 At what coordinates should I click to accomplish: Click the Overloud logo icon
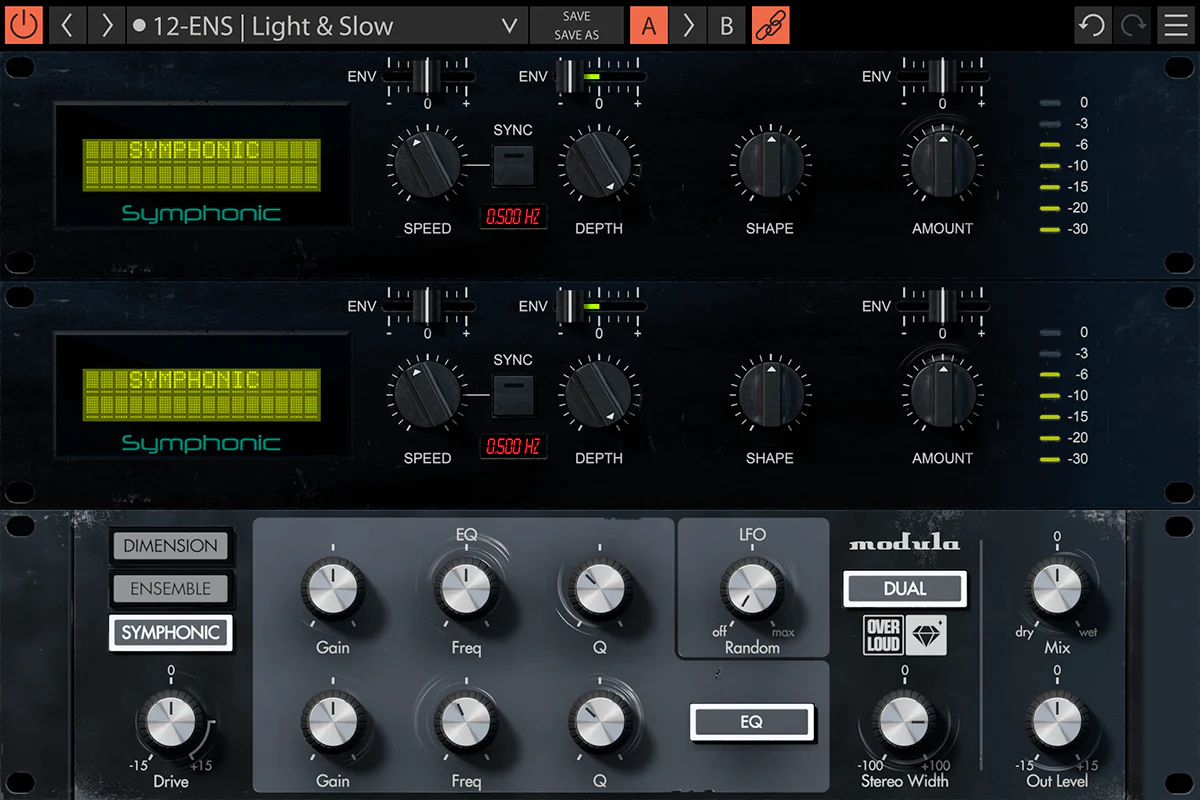(x=883, y=635)
